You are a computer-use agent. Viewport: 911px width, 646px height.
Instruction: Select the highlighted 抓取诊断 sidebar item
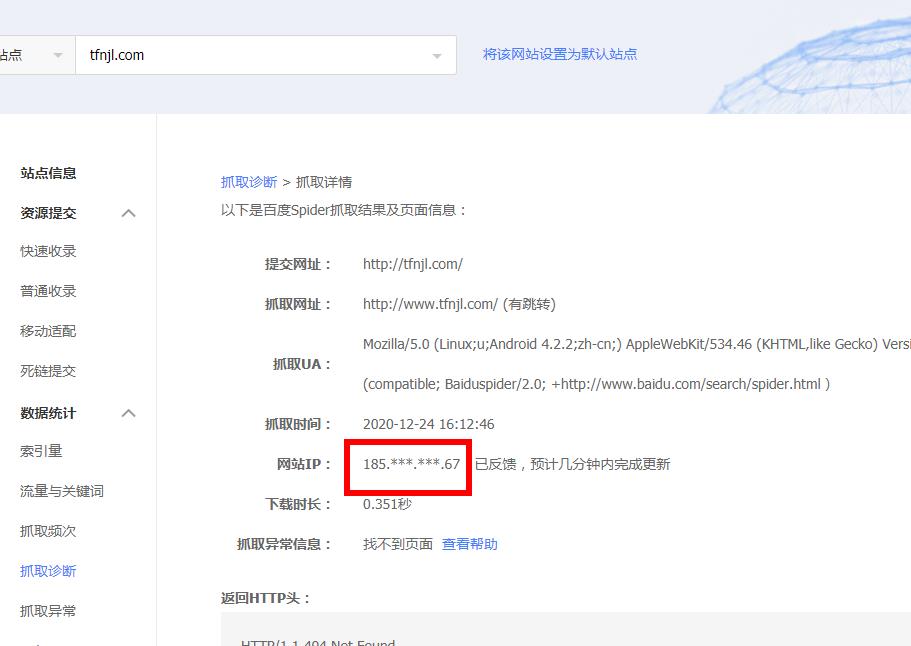[x=51, y=571]
